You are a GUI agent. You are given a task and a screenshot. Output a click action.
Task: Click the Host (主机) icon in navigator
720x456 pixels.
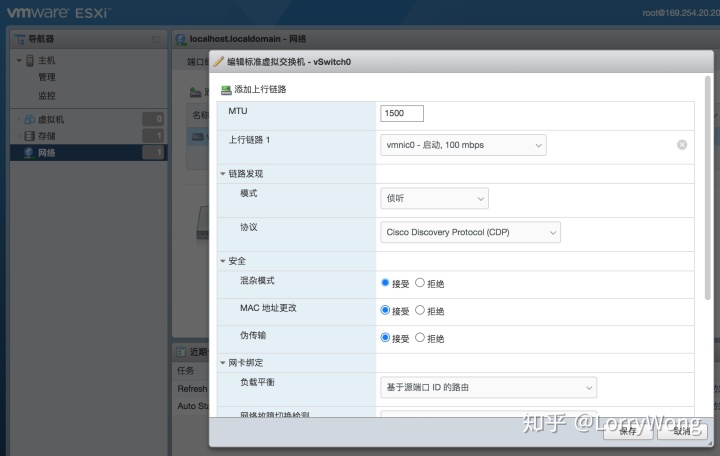click(30, 60)
